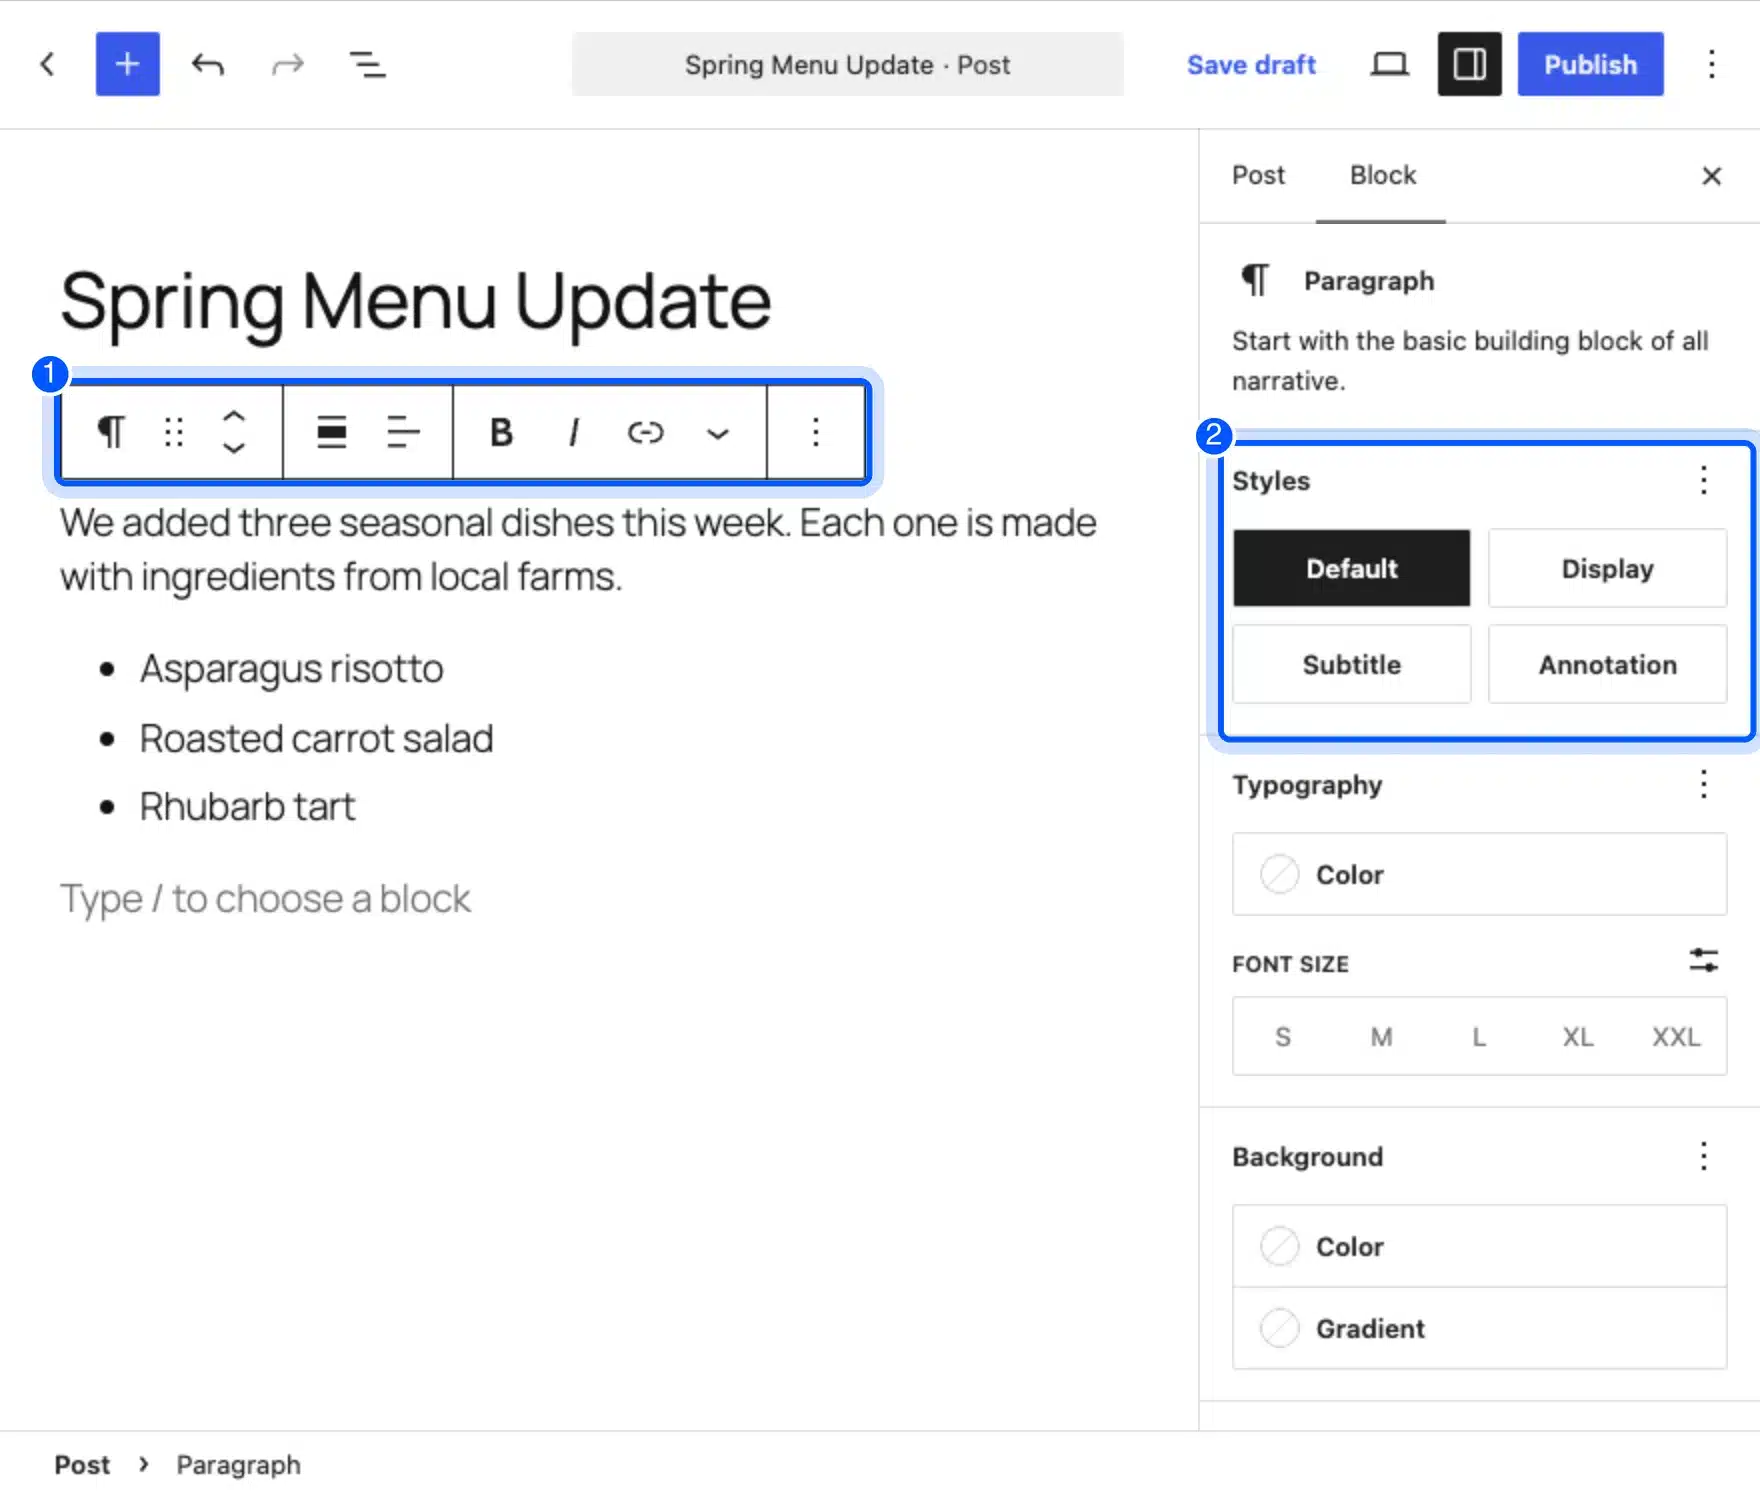Open the text alignment control

coord(403,432)
